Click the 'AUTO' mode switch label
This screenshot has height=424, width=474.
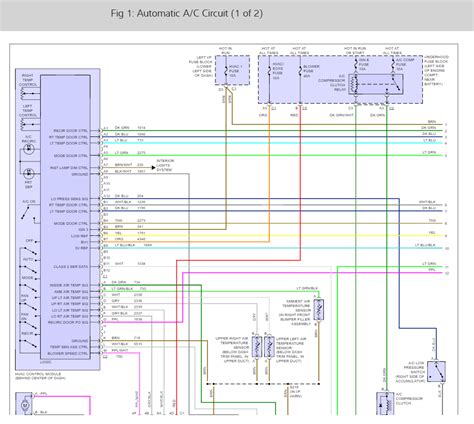tap(28, 259)
